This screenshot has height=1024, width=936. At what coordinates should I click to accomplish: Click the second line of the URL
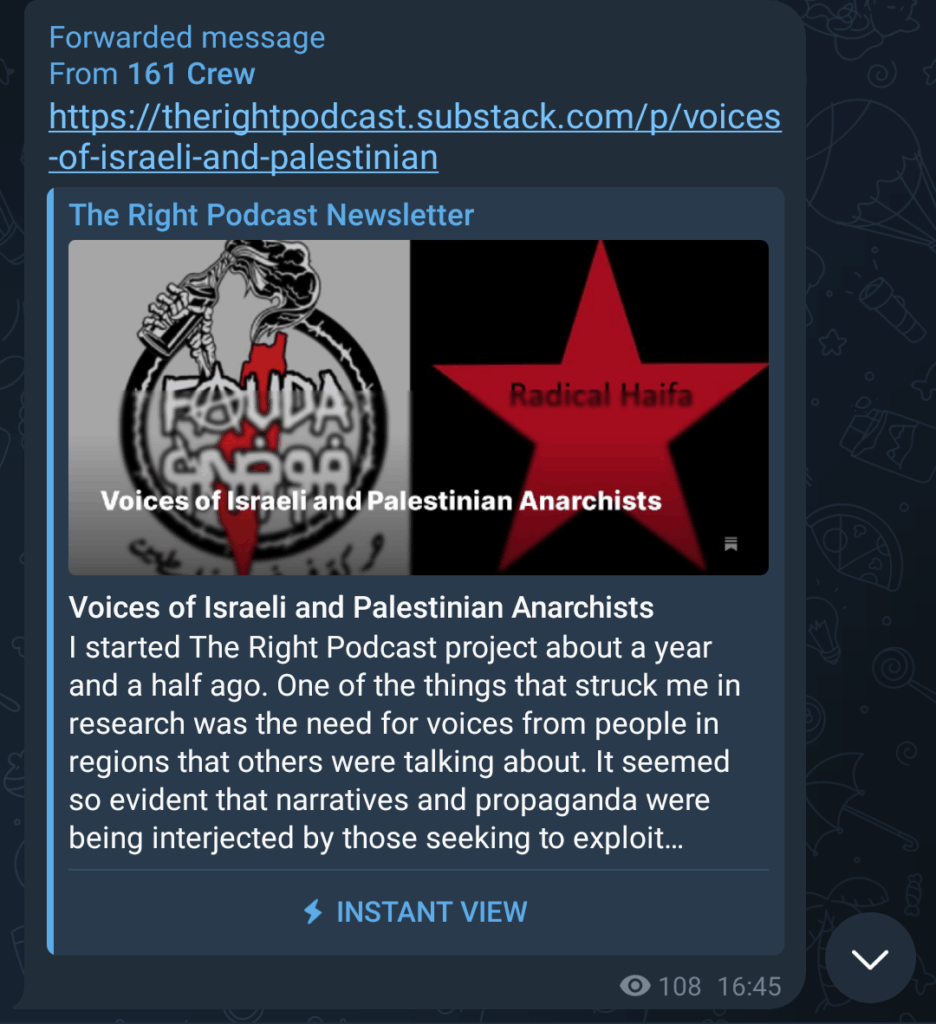click(244, 158)
